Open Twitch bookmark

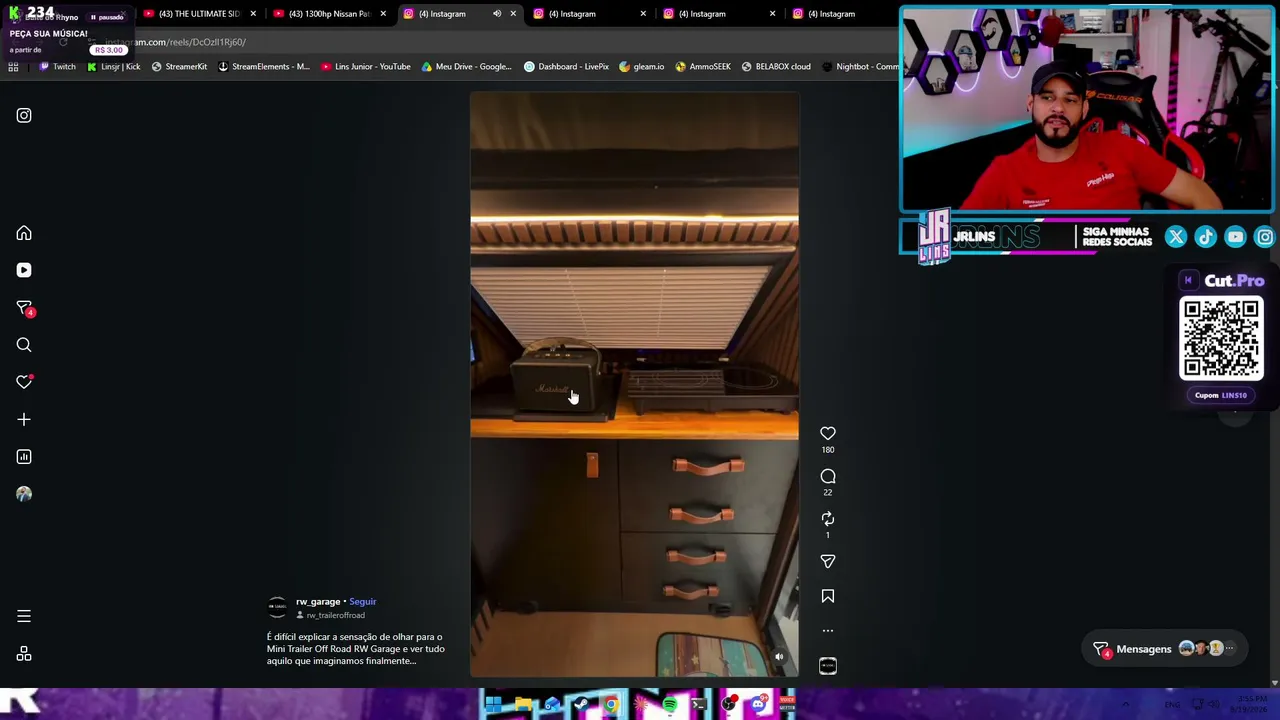point(57,67)
